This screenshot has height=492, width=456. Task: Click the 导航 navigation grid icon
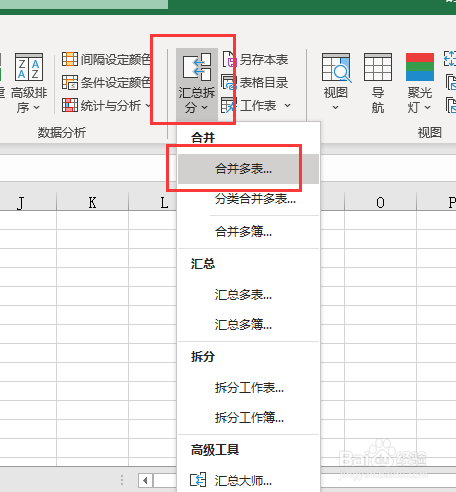[x=378, y=67]
